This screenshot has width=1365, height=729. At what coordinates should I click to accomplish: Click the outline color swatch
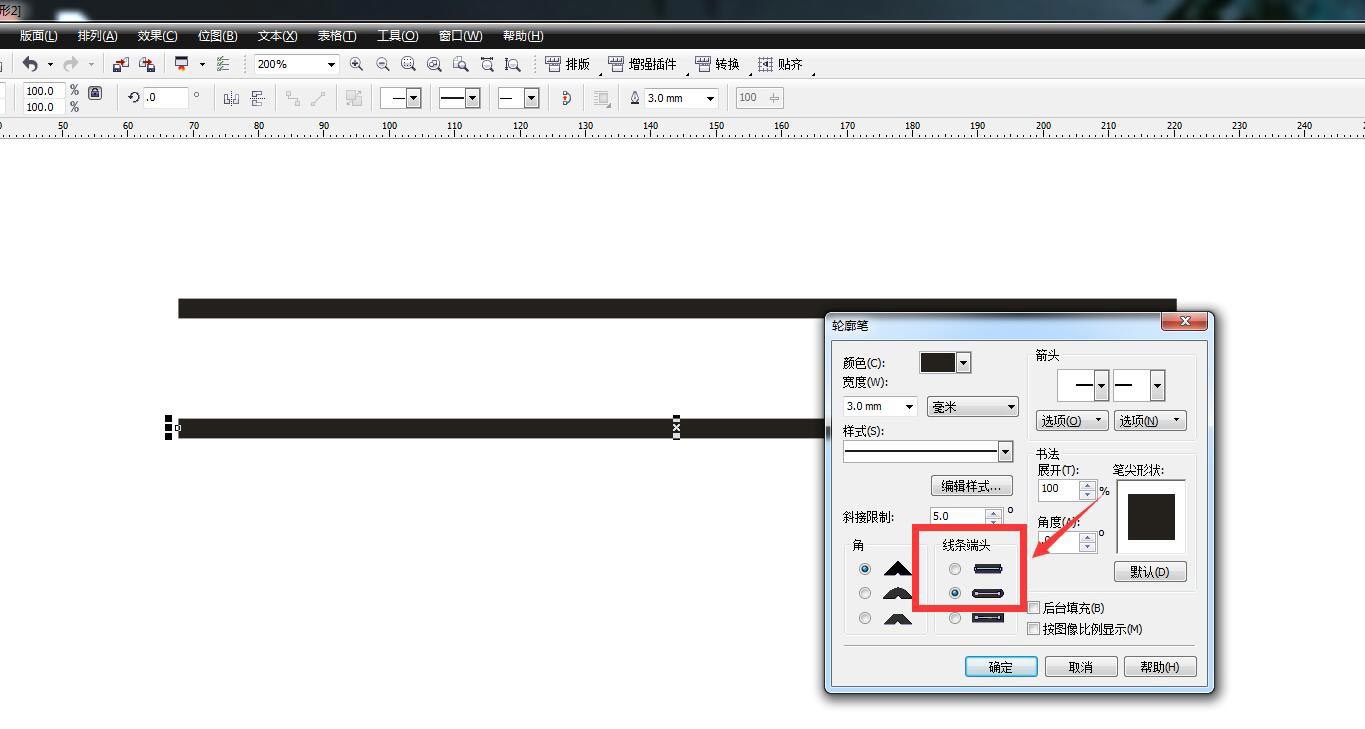(x=937, y=363)
